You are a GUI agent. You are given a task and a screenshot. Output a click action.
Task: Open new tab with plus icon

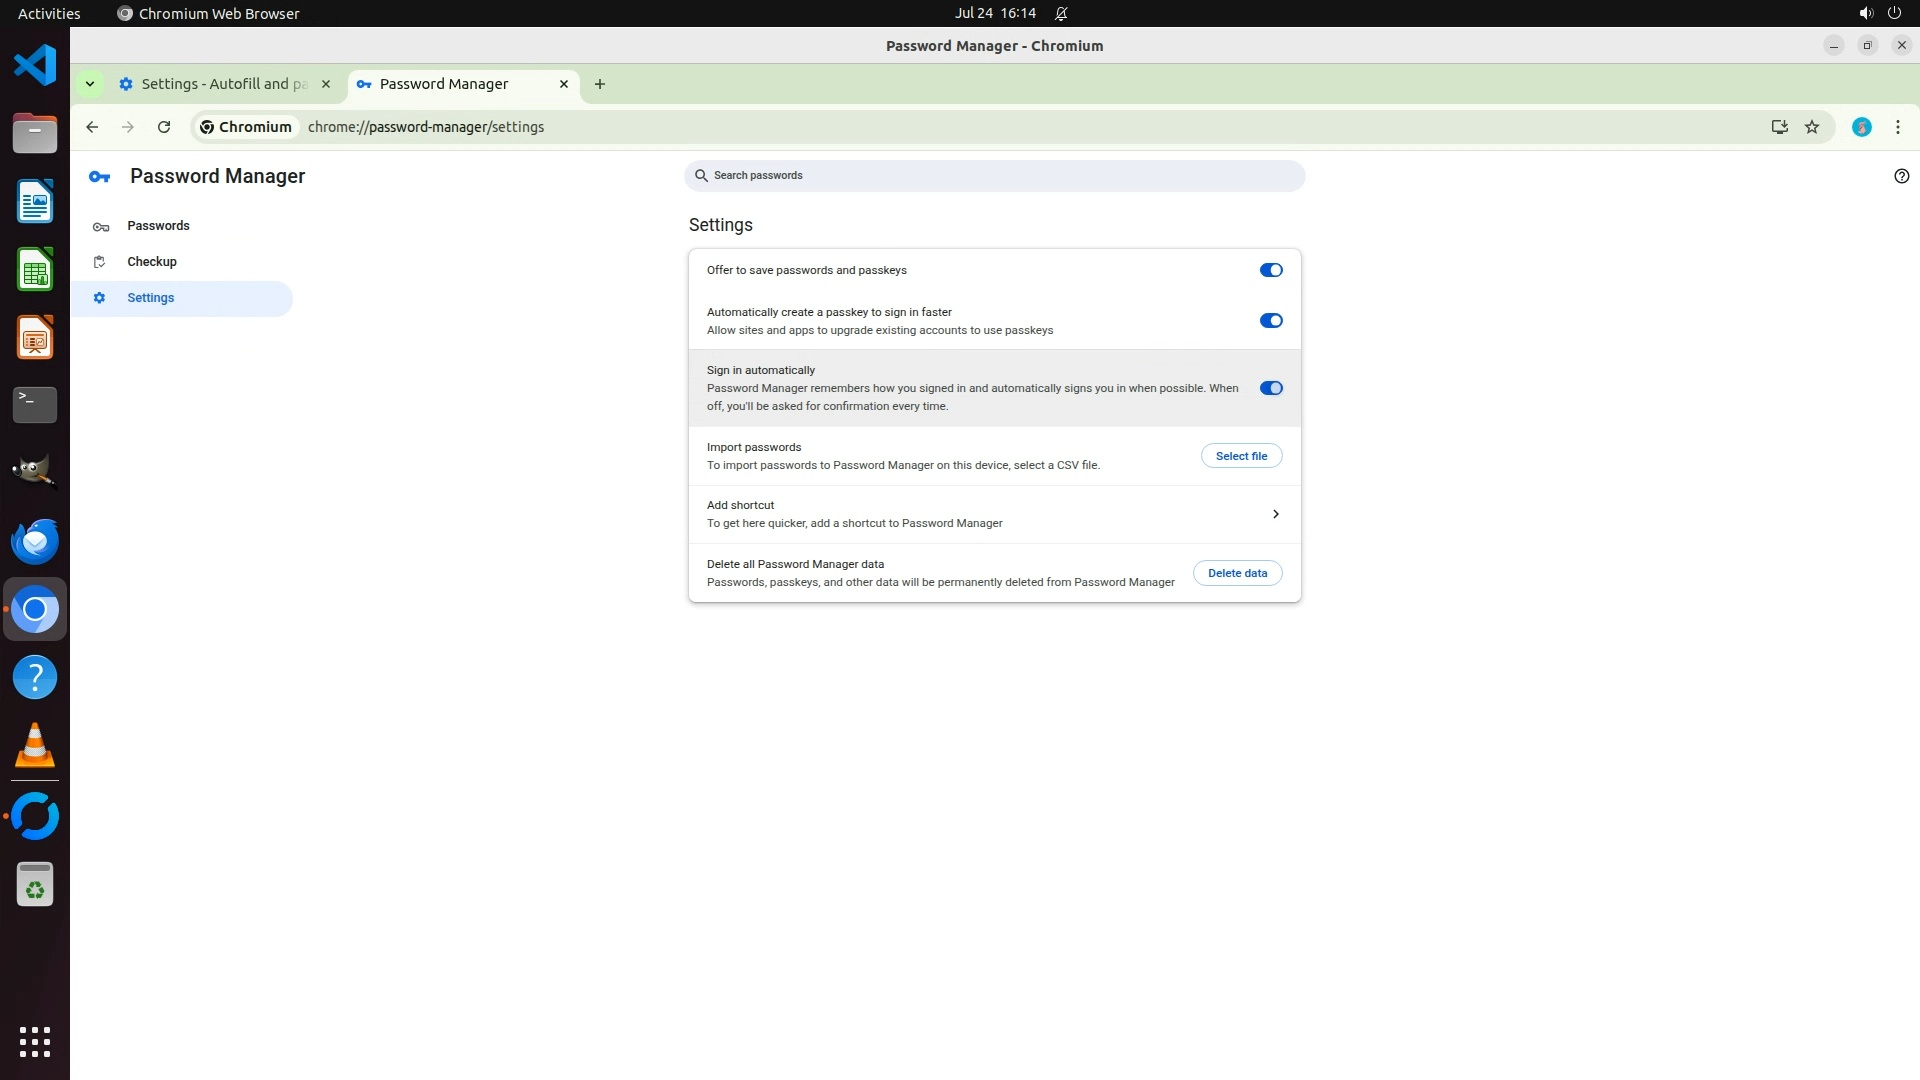600,84
